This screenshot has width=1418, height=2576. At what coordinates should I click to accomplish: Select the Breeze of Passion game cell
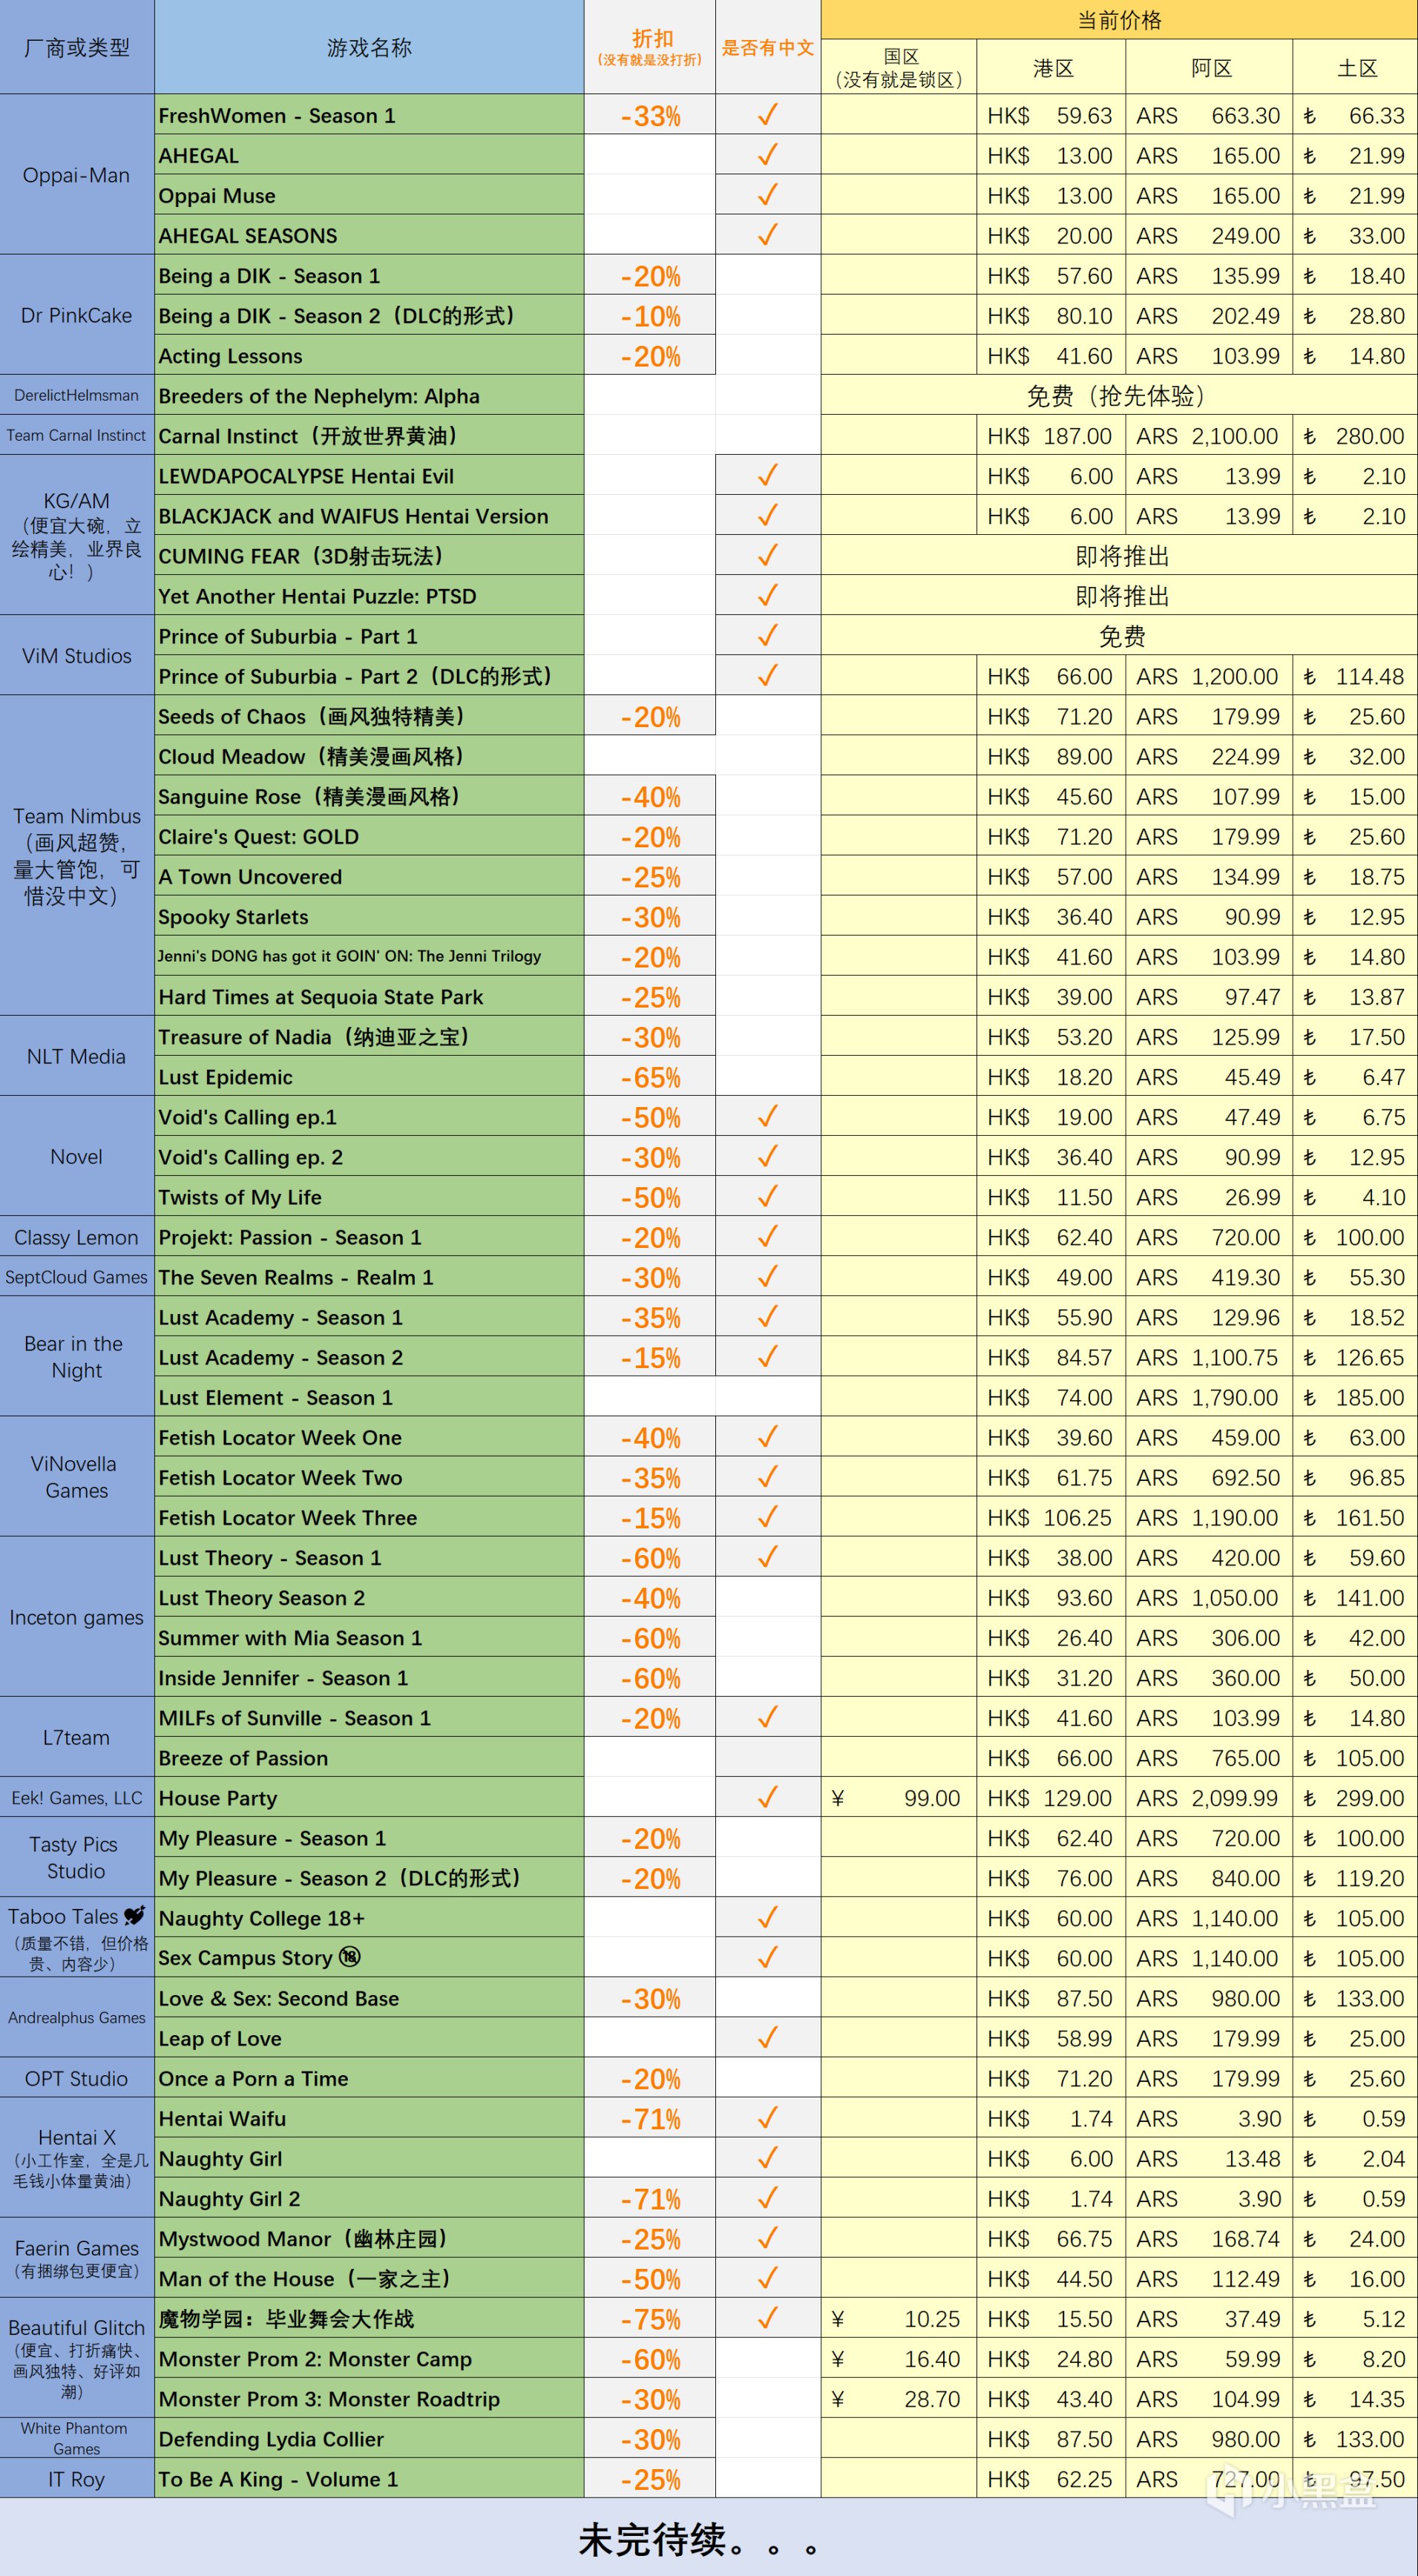point(369,1757)
